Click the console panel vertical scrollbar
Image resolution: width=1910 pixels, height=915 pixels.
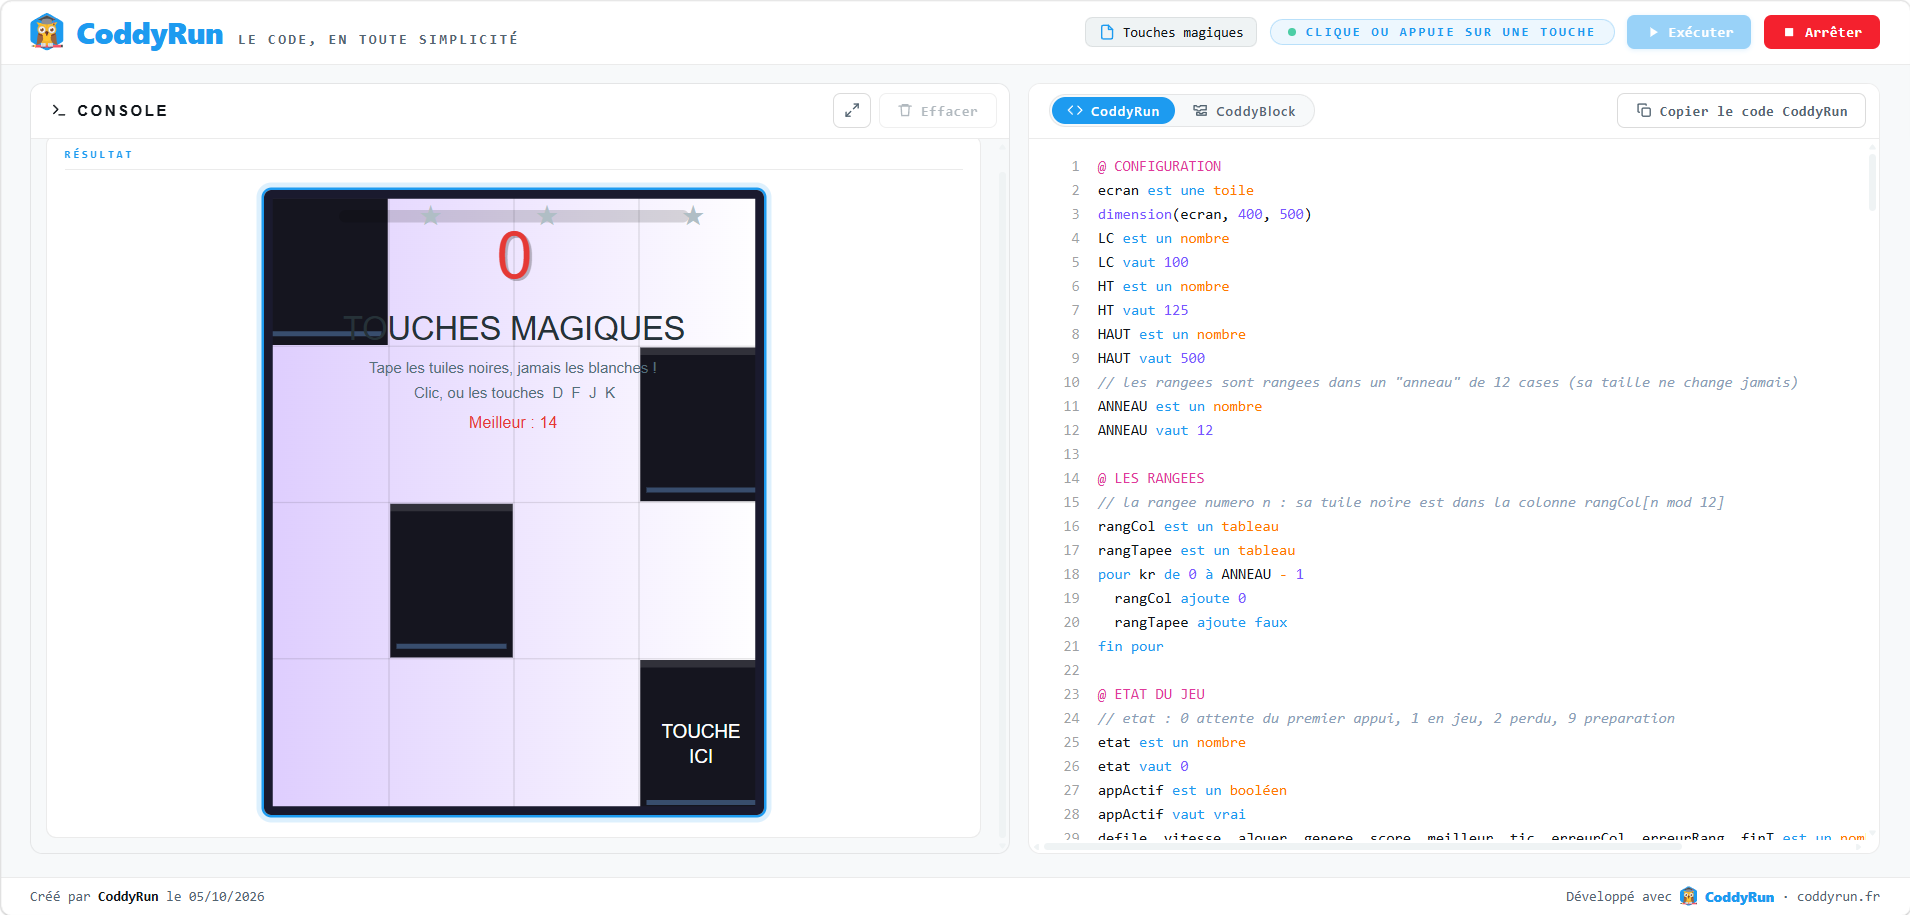click(x=1002, y=505)
